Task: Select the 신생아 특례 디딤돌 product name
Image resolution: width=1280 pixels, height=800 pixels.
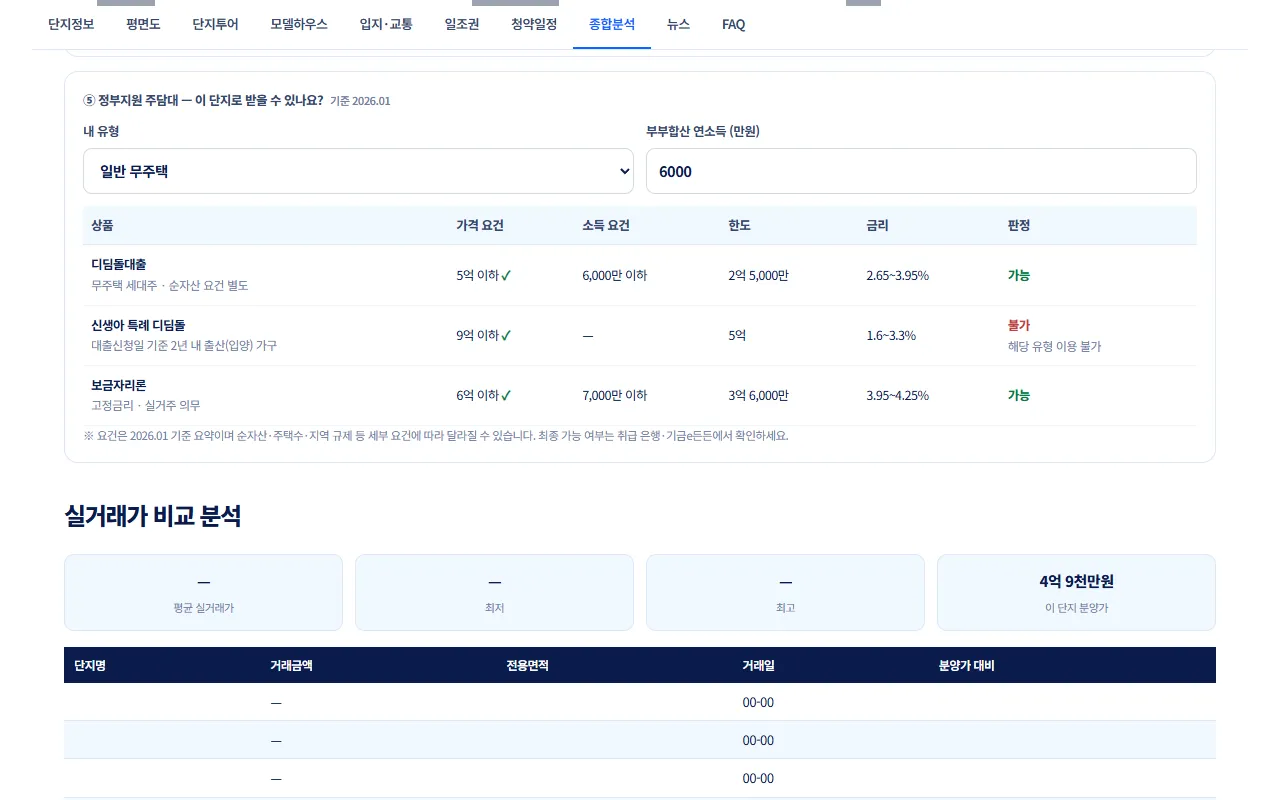Action: point(138,325)
